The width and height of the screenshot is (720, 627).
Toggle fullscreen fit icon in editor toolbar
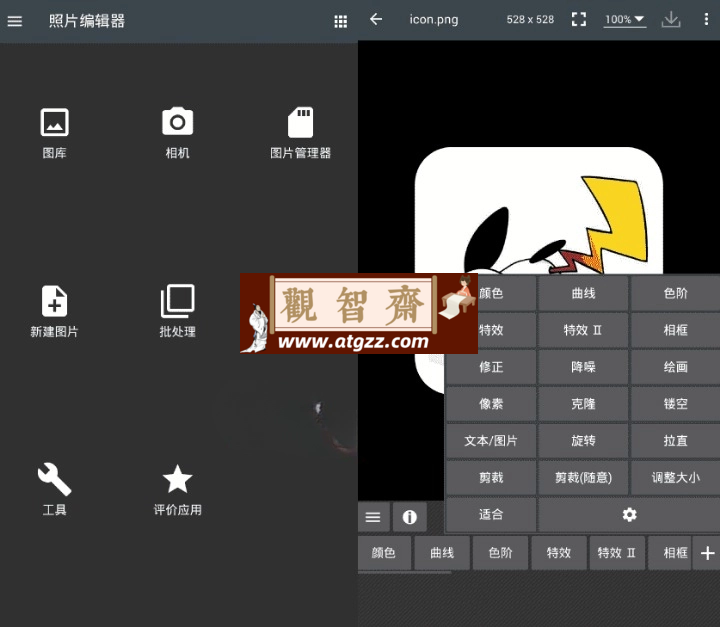pos(579,19)
